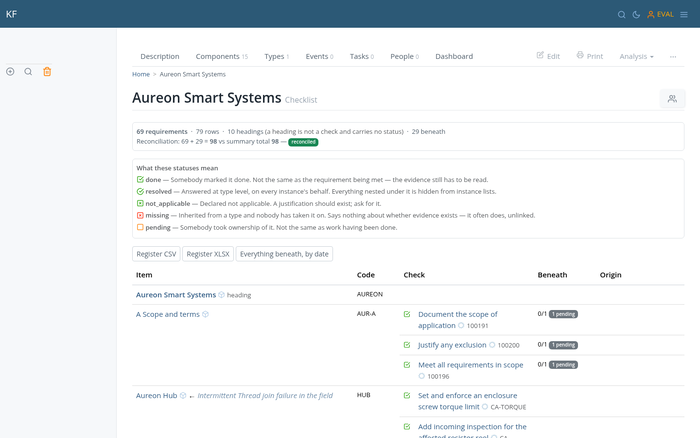Click the Origin column header

click(610, 275)
